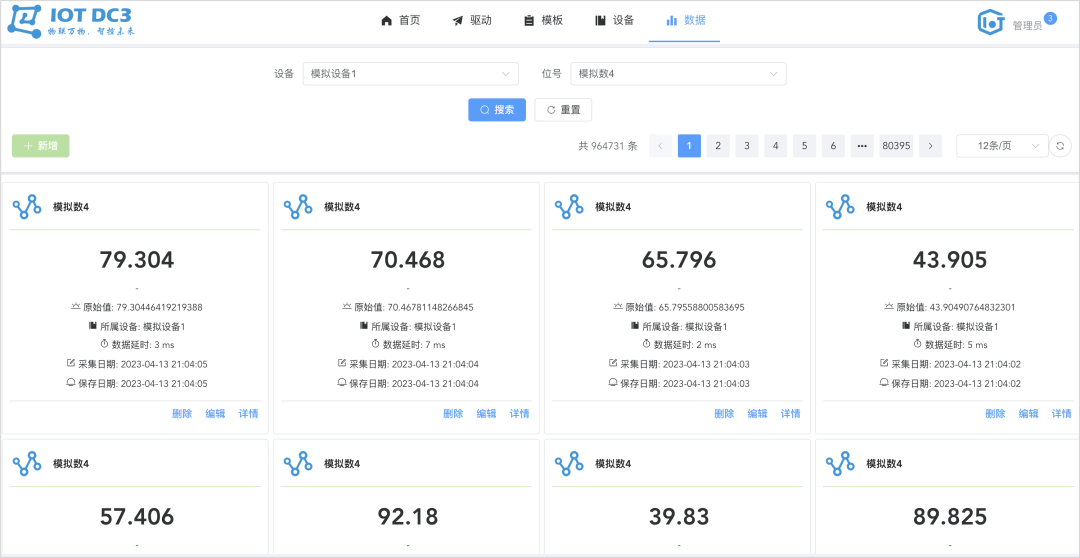The height and width of the screenshot is (558, 1080).
Task: Delete the 79.304 record via 删除
Action: coord(182,414)
